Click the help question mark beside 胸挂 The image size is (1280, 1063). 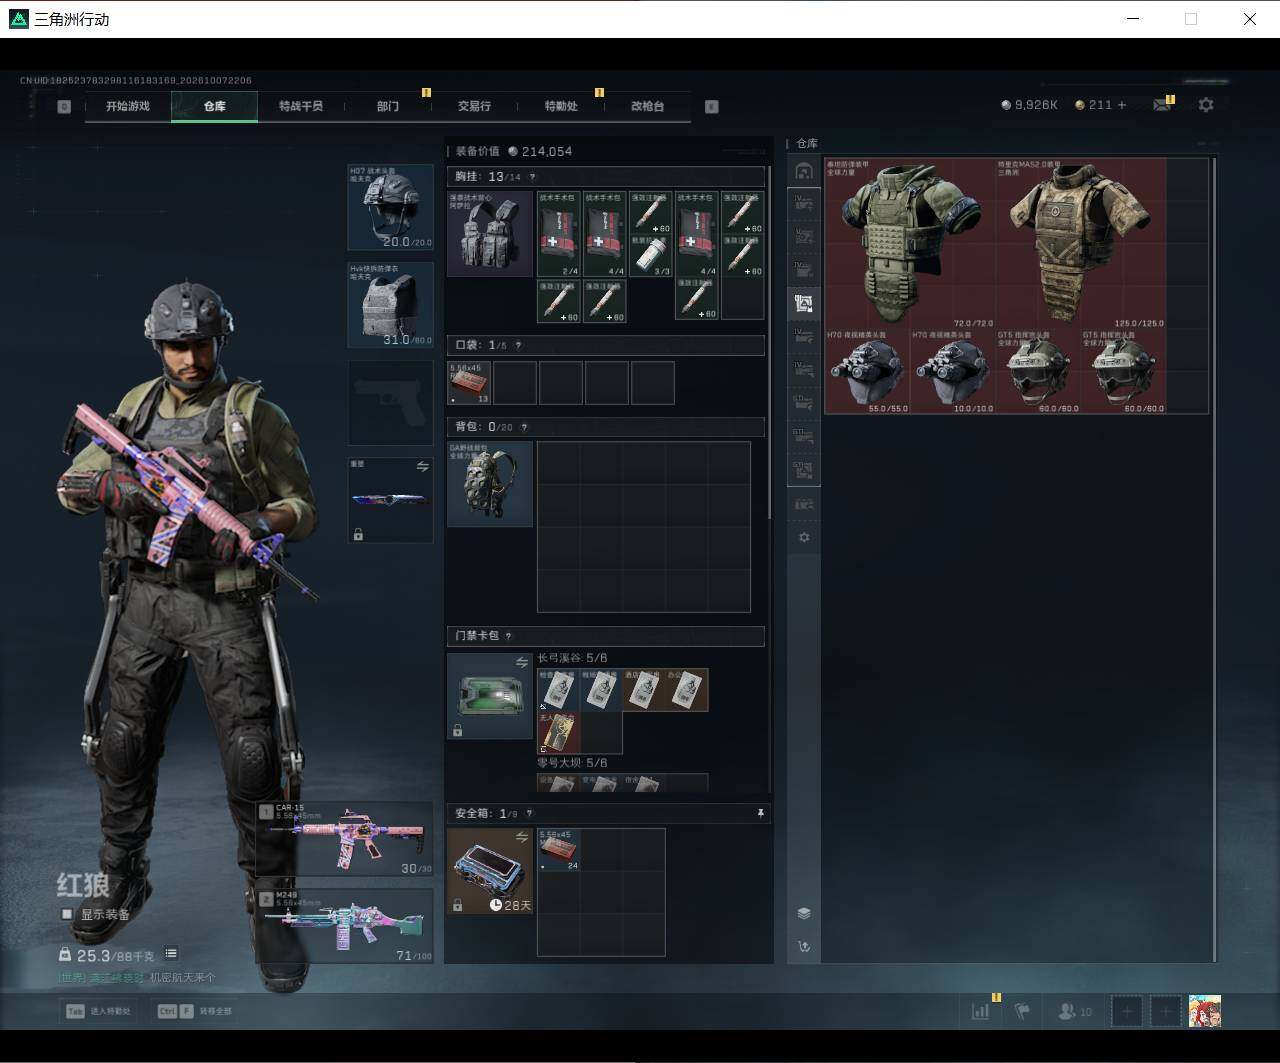[532, 177]
